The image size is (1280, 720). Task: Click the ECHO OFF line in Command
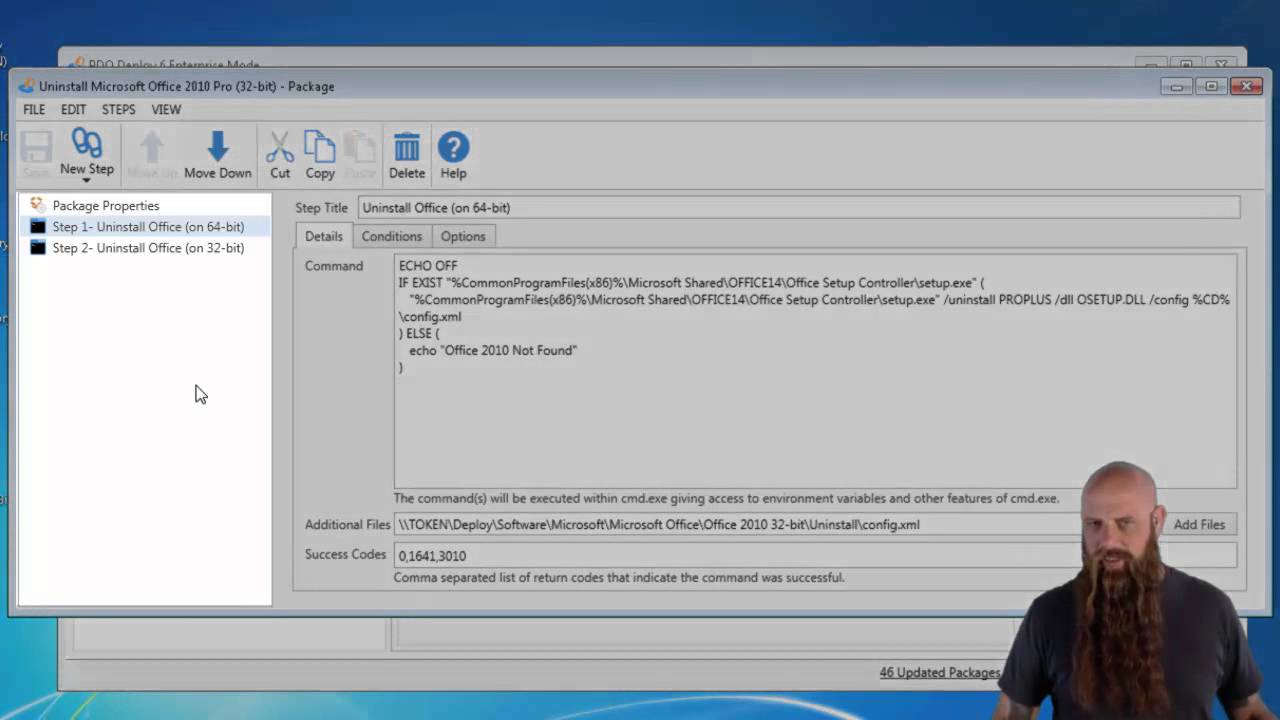click(428, 266)
